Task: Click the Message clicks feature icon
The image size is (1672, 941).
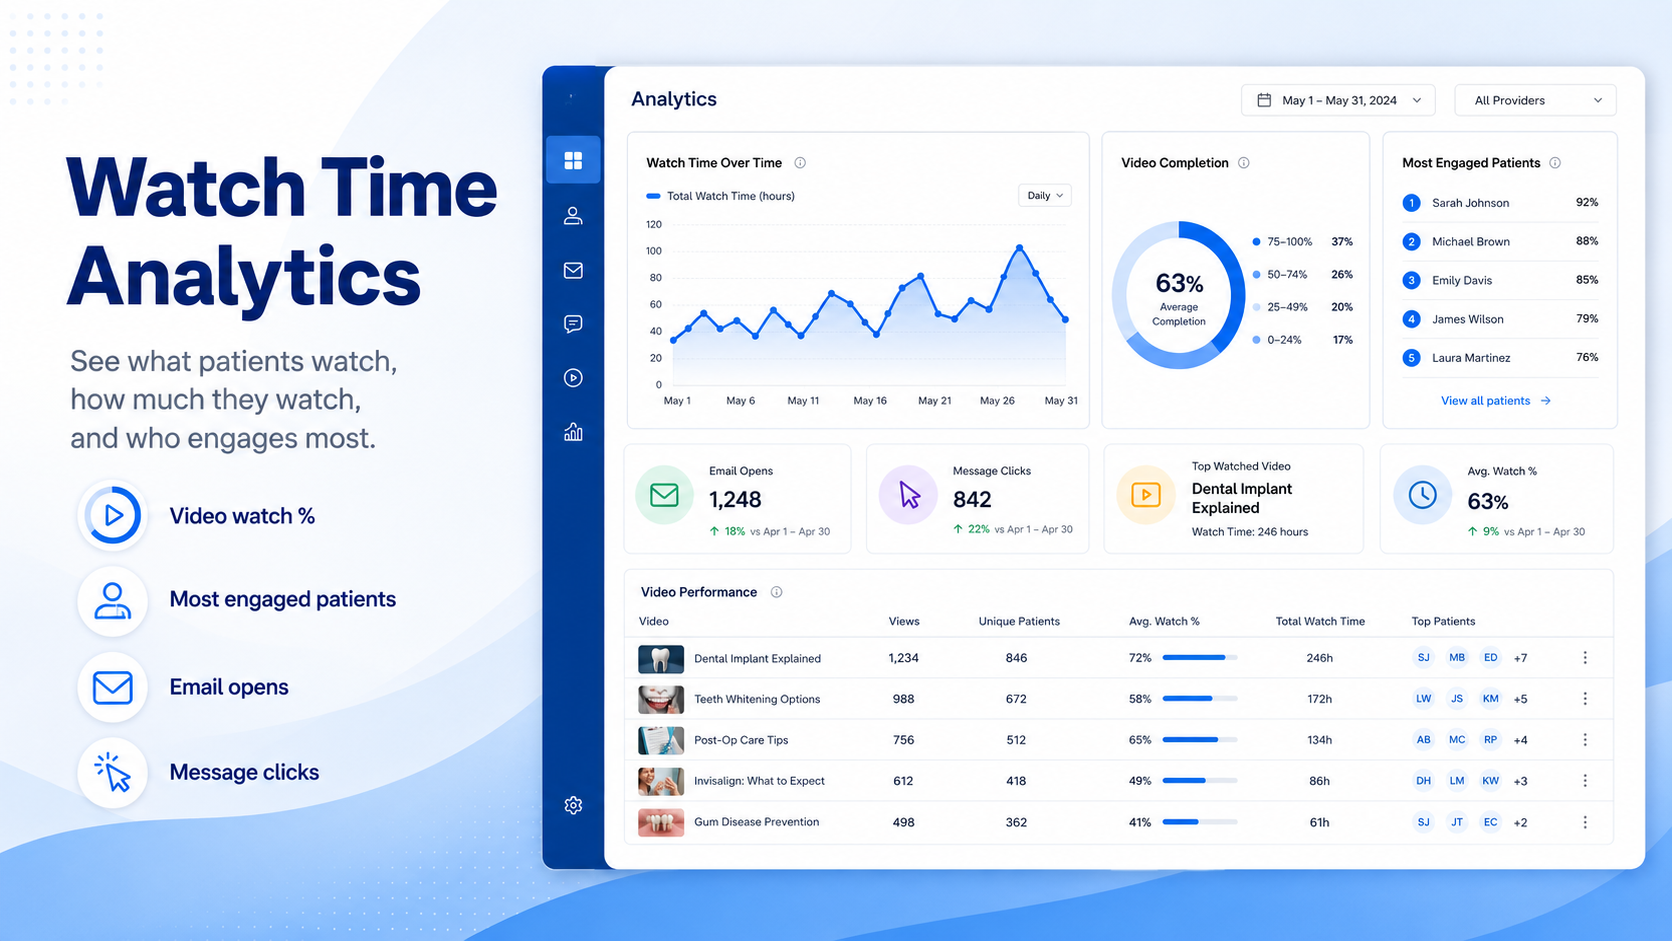Action: (x=113, y=773)
